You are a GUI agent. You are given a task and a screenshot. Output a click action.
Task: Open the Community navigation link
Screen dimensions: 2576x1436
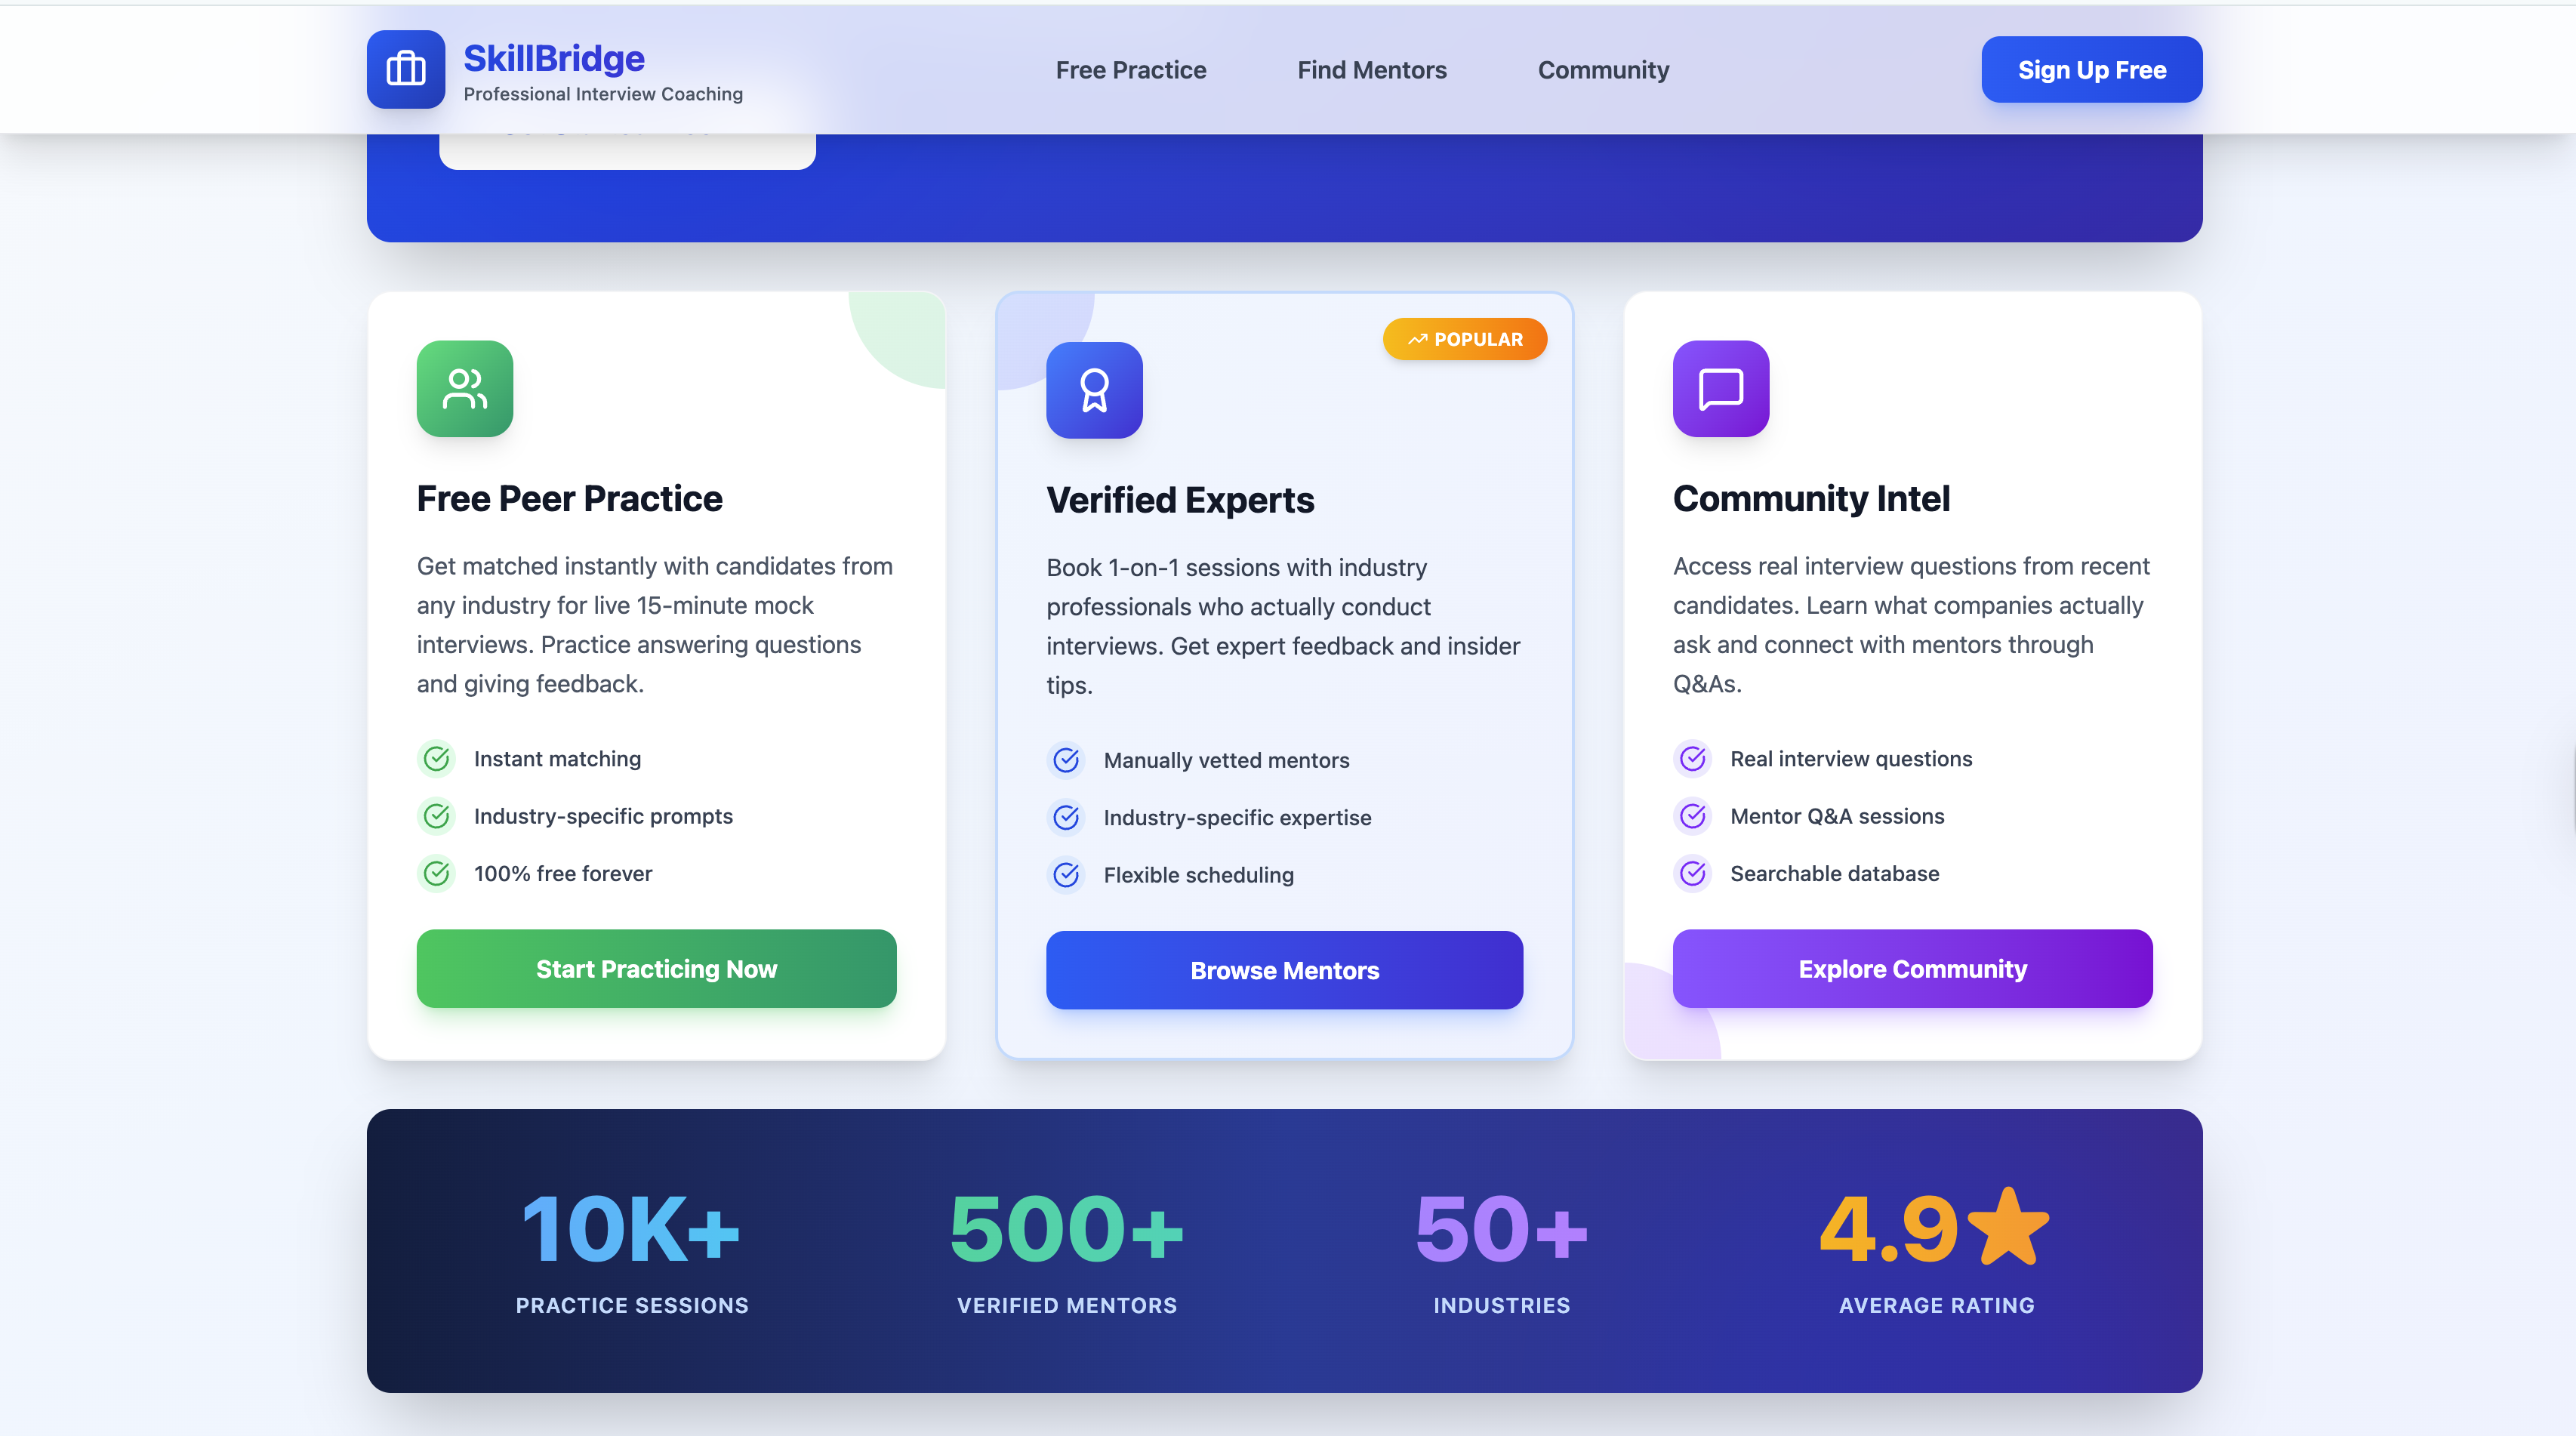1602,70
